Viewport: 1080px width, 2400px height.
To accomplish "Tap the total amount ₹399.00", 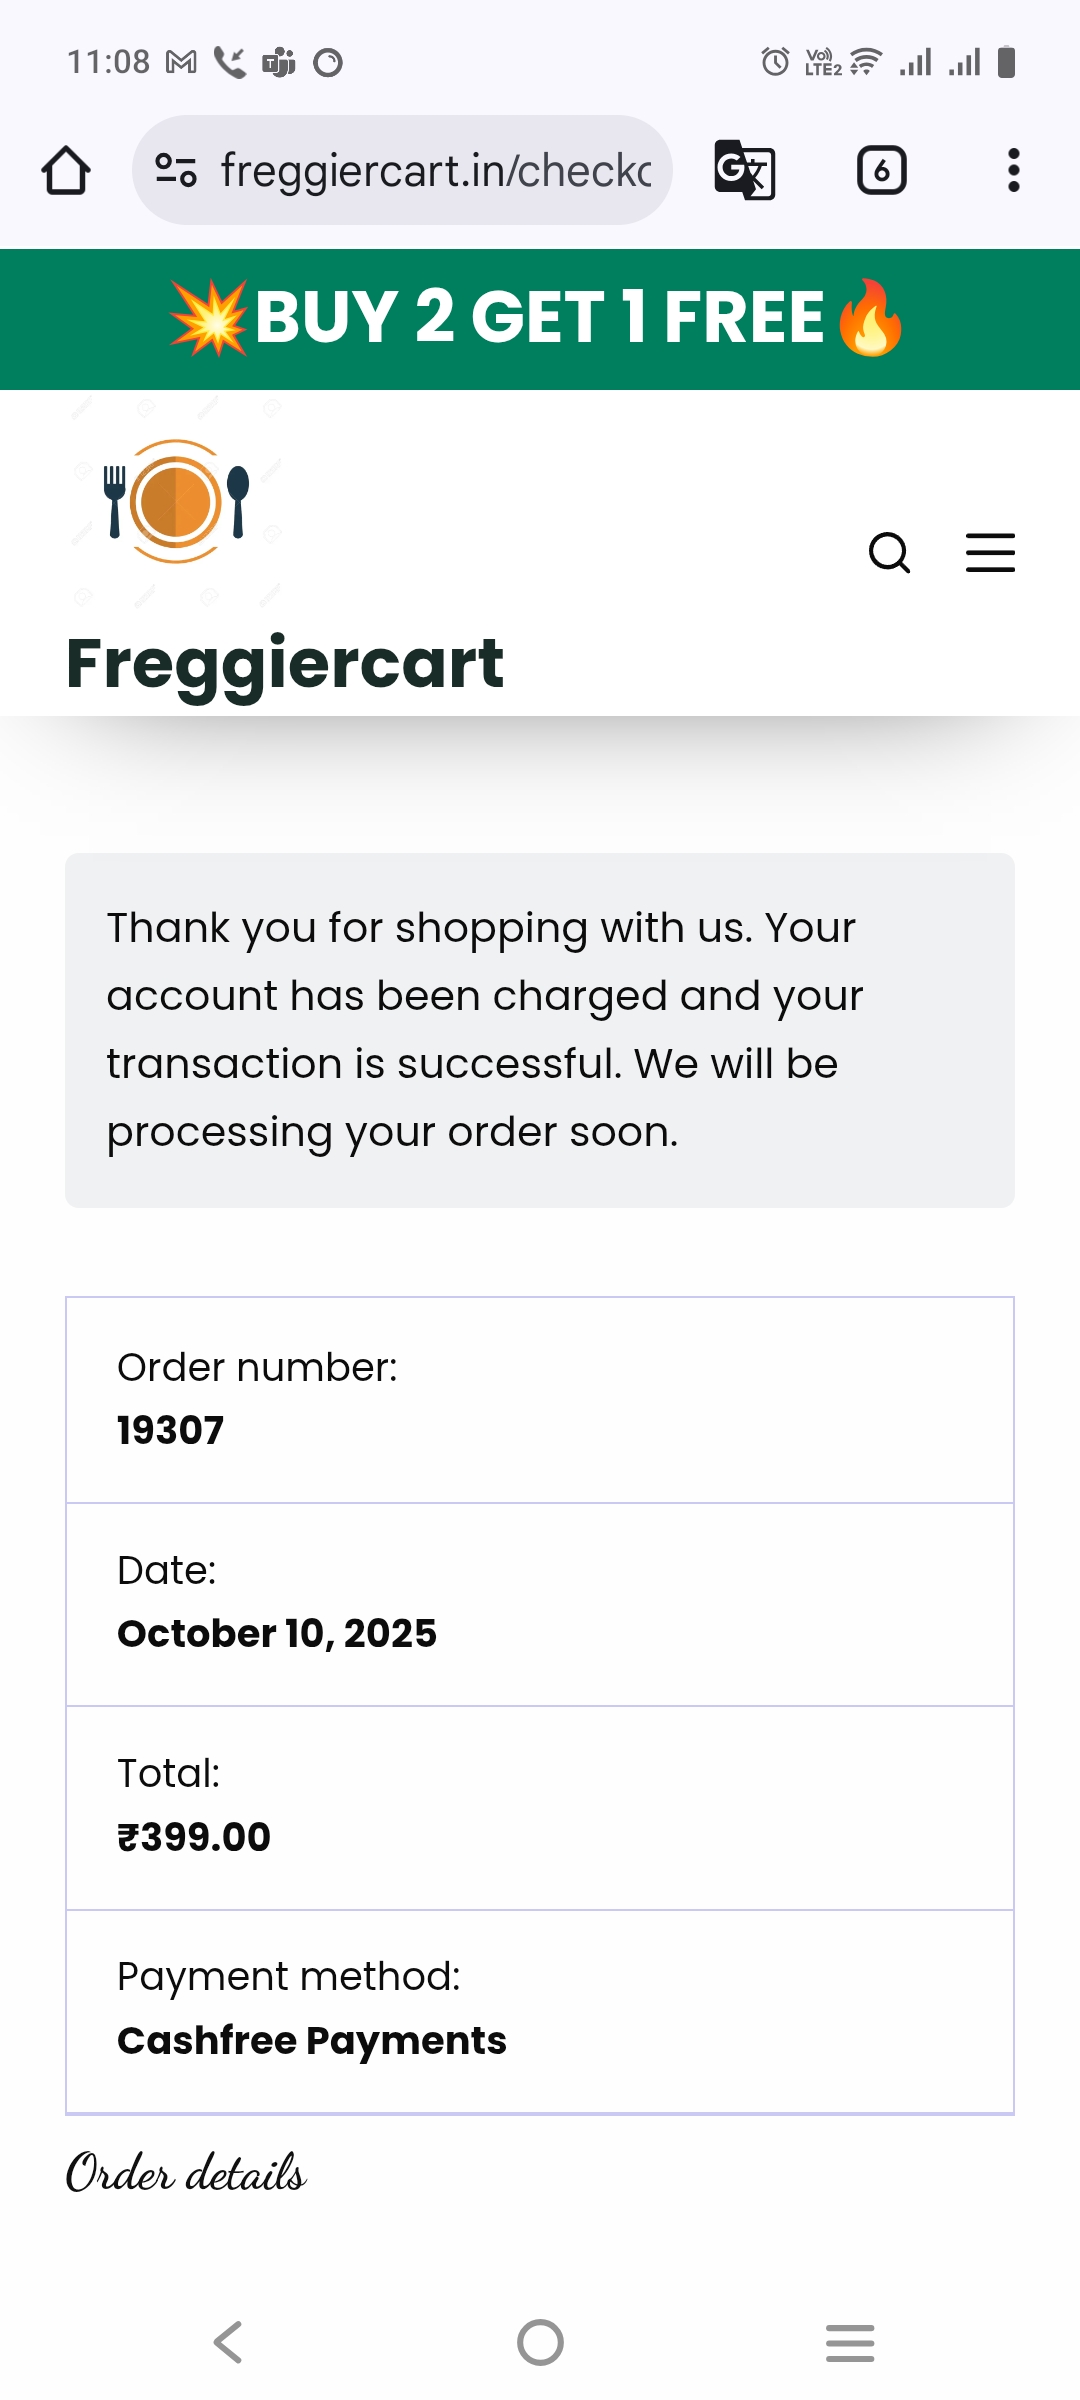I will [x=194, y=1837].
